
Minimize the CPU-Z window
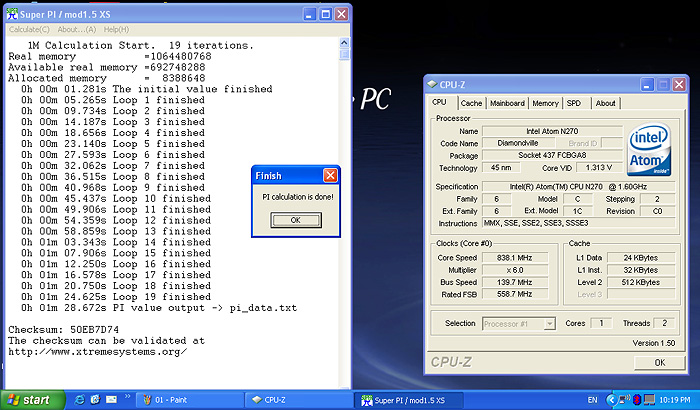[x=647, y=84]
